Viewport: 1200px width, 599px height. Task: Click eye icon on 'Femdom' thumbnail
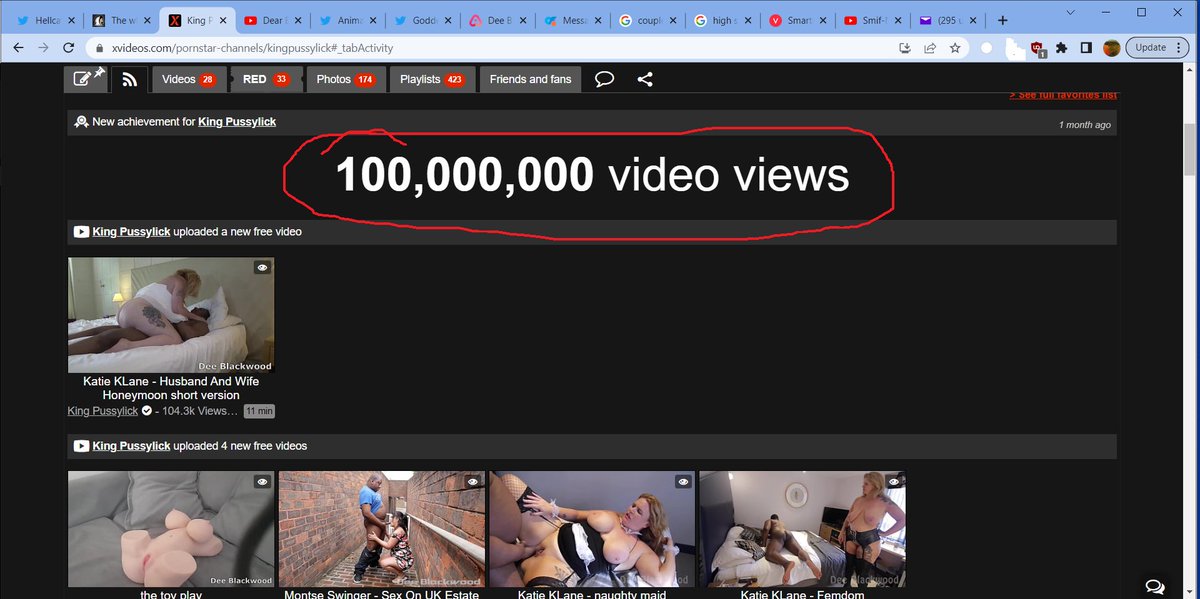pos(894,482)
